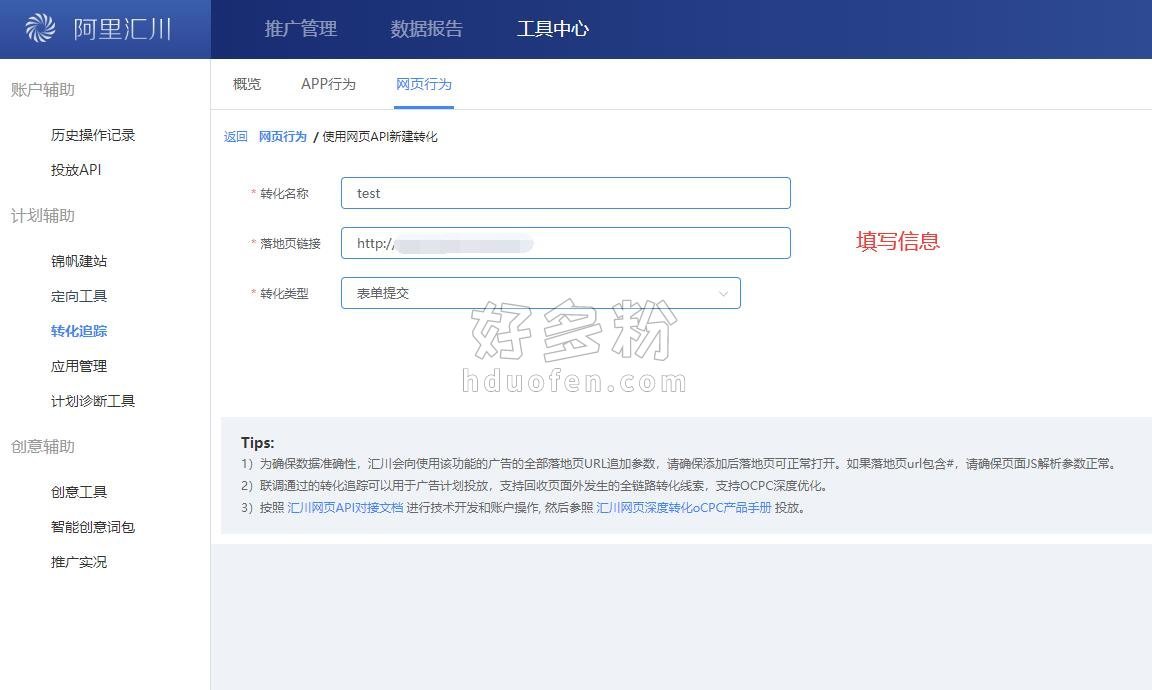
Task: Select the 网页行为 tab
Action: click(424, 84)
